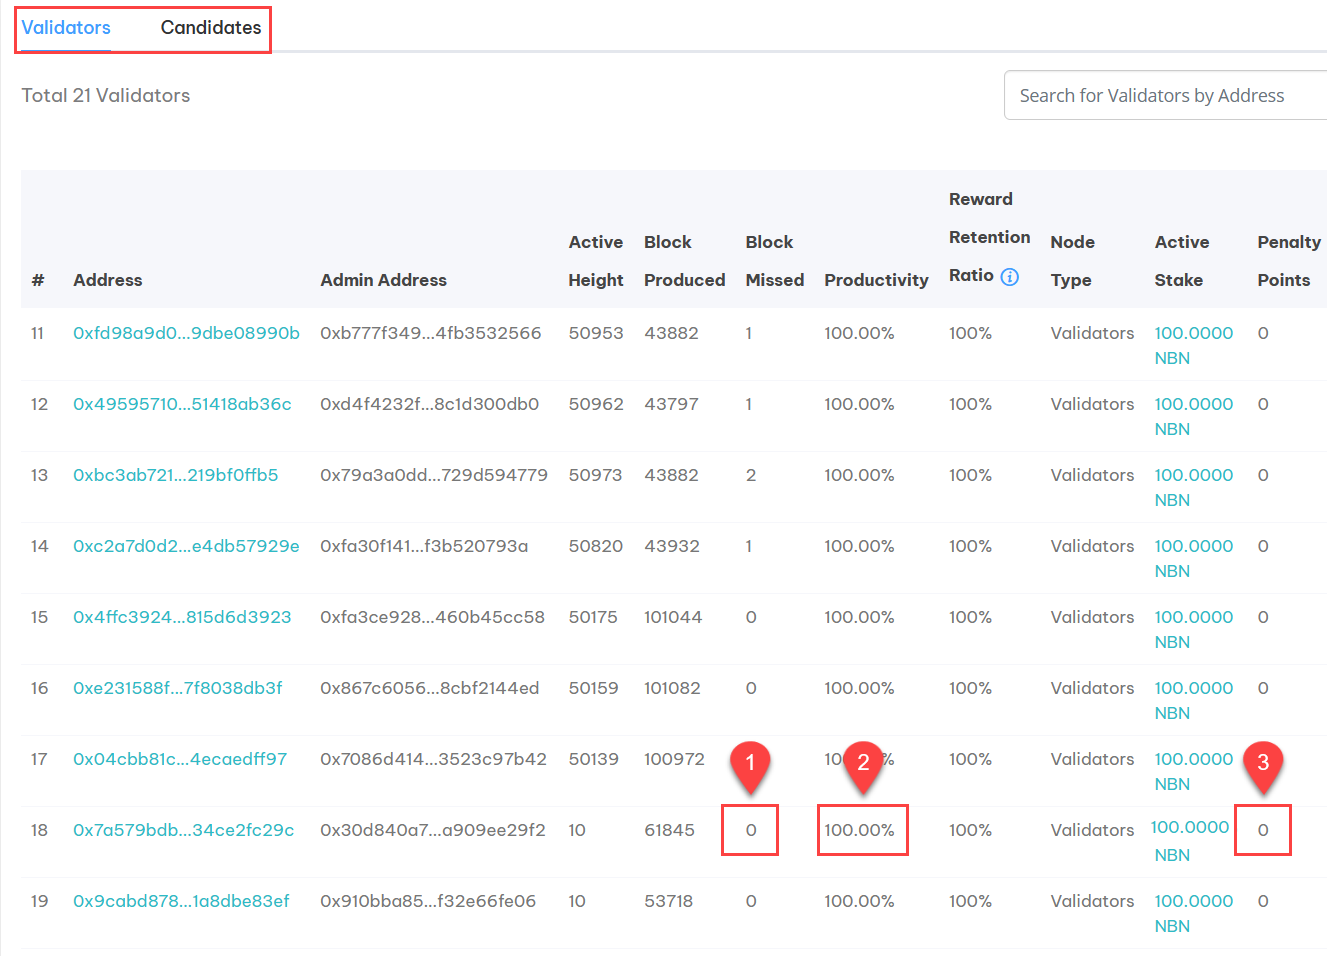1327x956 pixels.
Task: Click the Penalty Points column header
Action: point(1289,261)
